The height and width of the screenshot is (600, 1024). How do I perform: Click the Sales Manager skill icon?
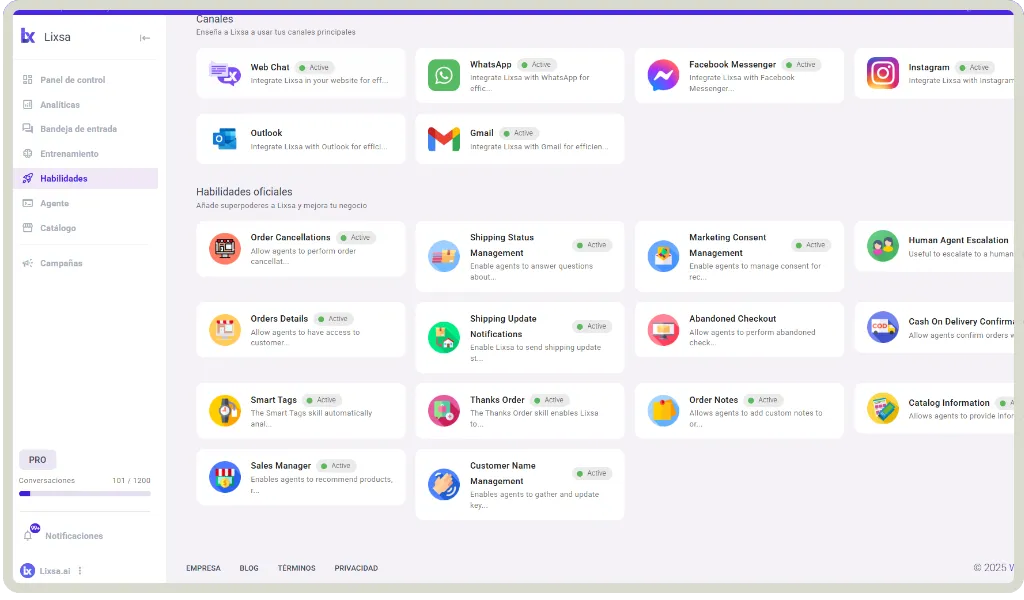225,476
